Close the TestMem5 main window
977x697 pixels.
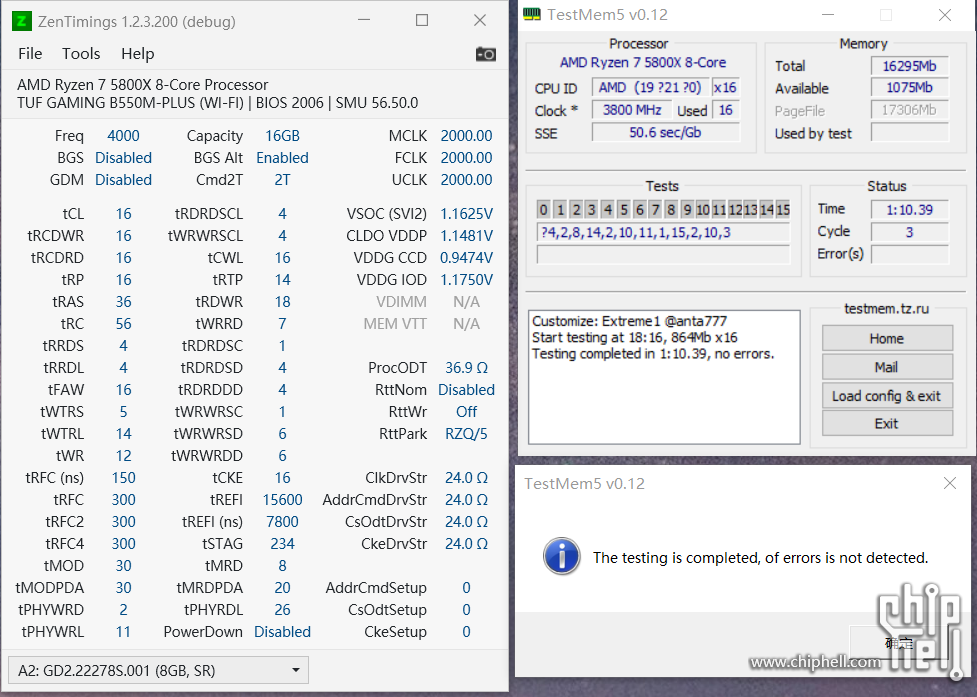pos(945,15)
